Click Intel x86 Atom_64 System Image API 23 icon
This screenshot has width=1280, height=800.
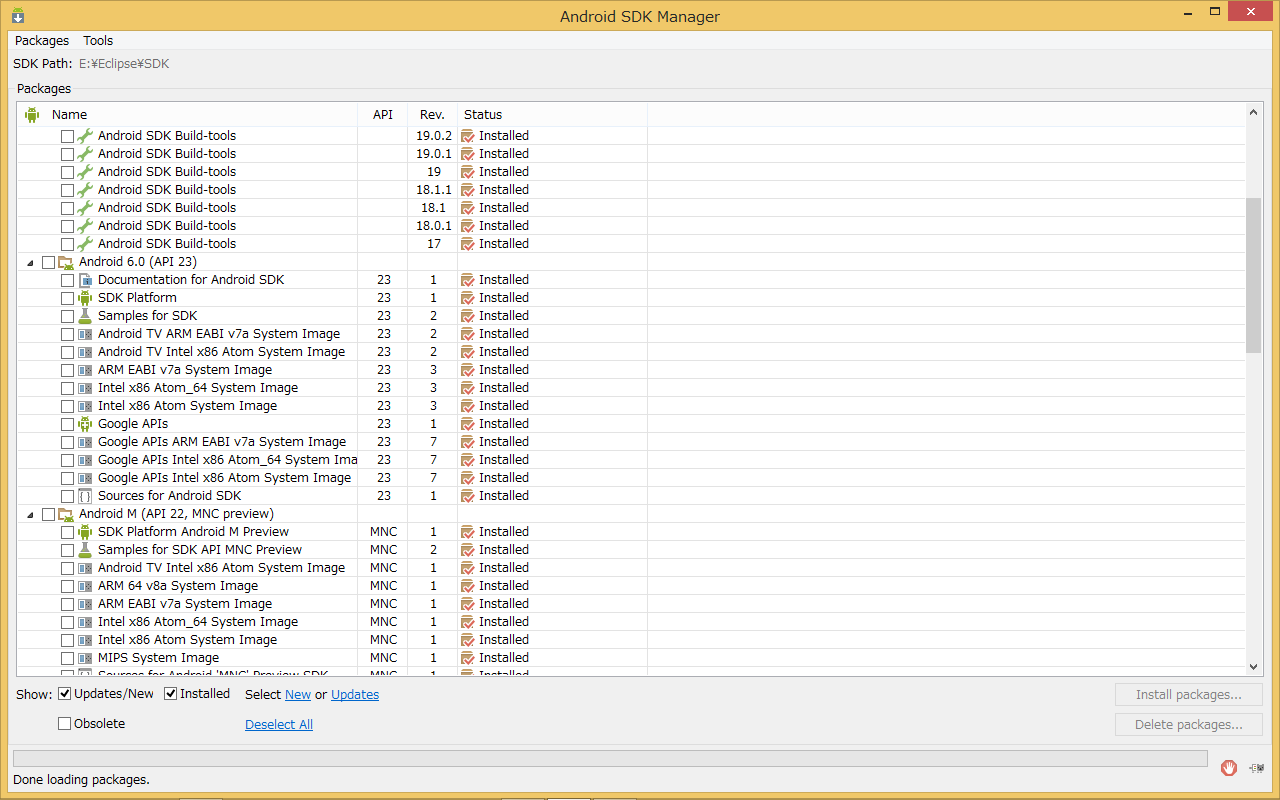(x=85, y=388)
